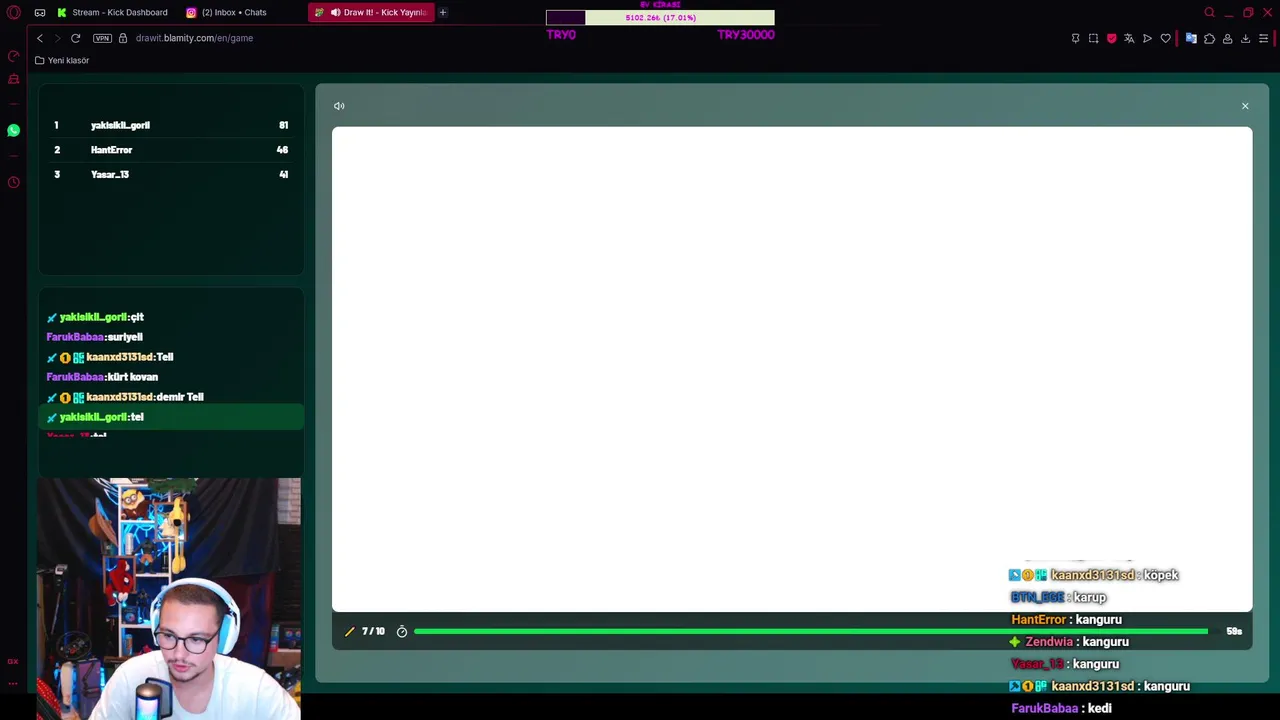1280x720 pixels.
Task: Click highlighted yakisikli_goril "tel" message
Action: click(171, 417)
